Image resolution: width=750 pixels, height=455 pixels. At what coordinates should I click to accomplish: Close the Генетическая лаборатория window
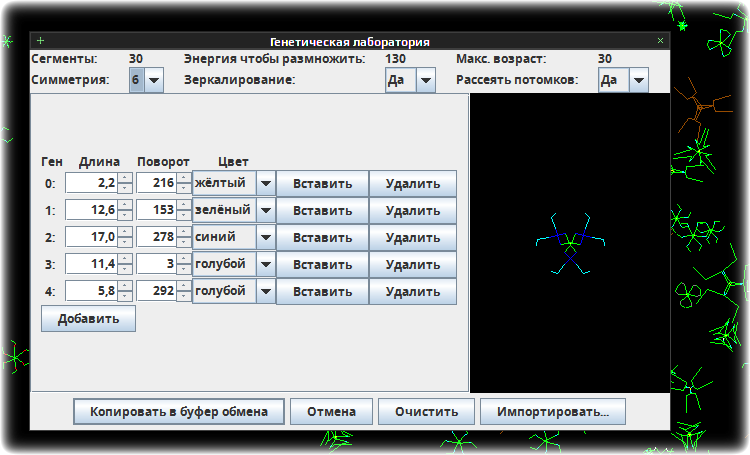coord(660,41)
